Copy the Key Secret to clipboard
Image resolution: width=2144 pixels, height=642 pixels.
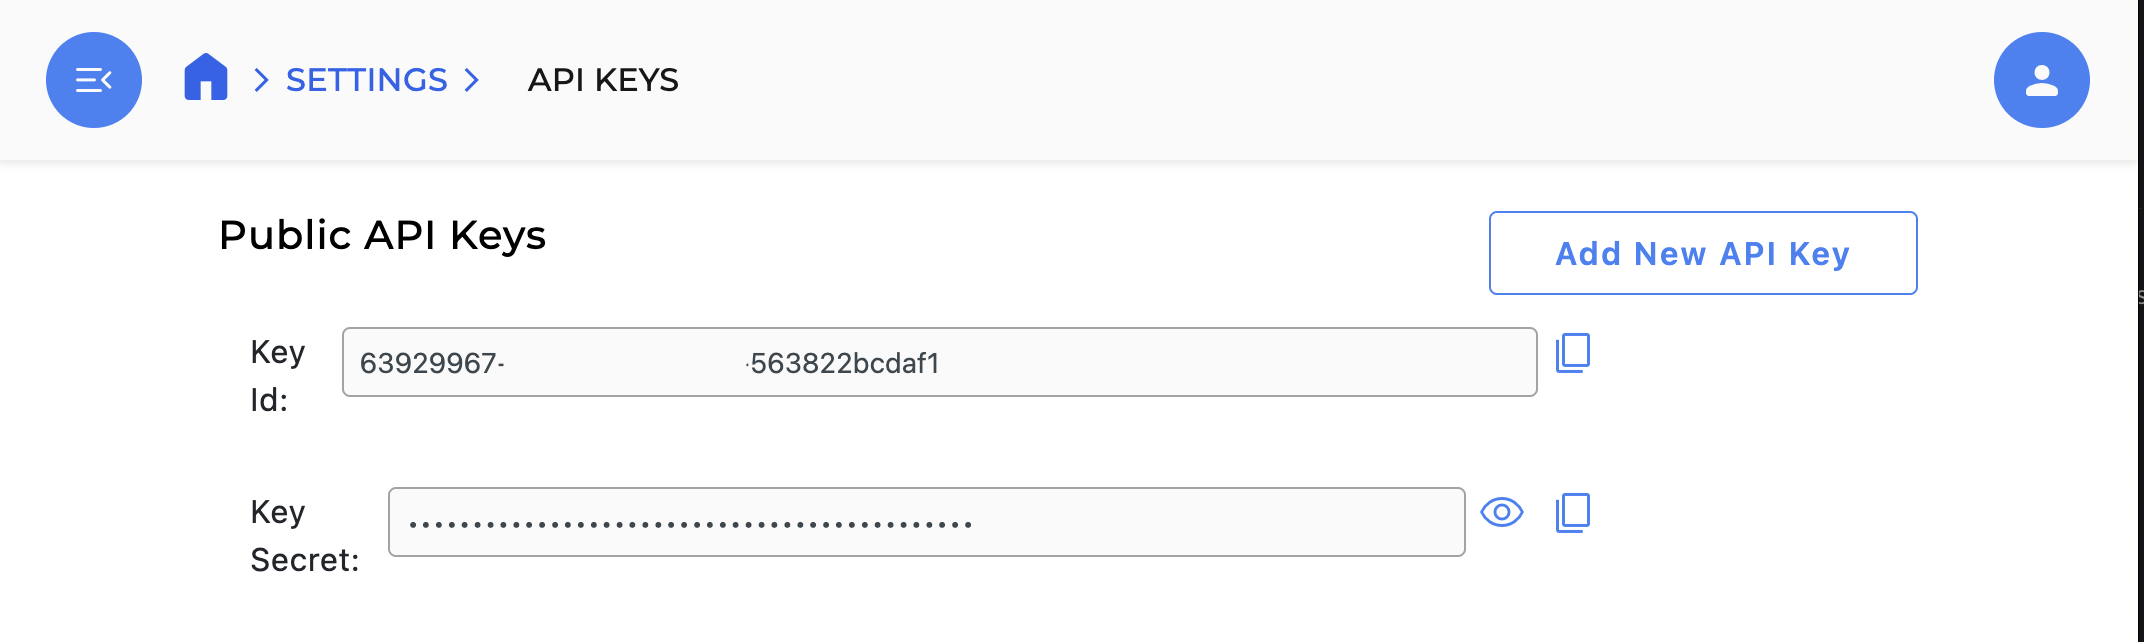(x=1573, y=513)
